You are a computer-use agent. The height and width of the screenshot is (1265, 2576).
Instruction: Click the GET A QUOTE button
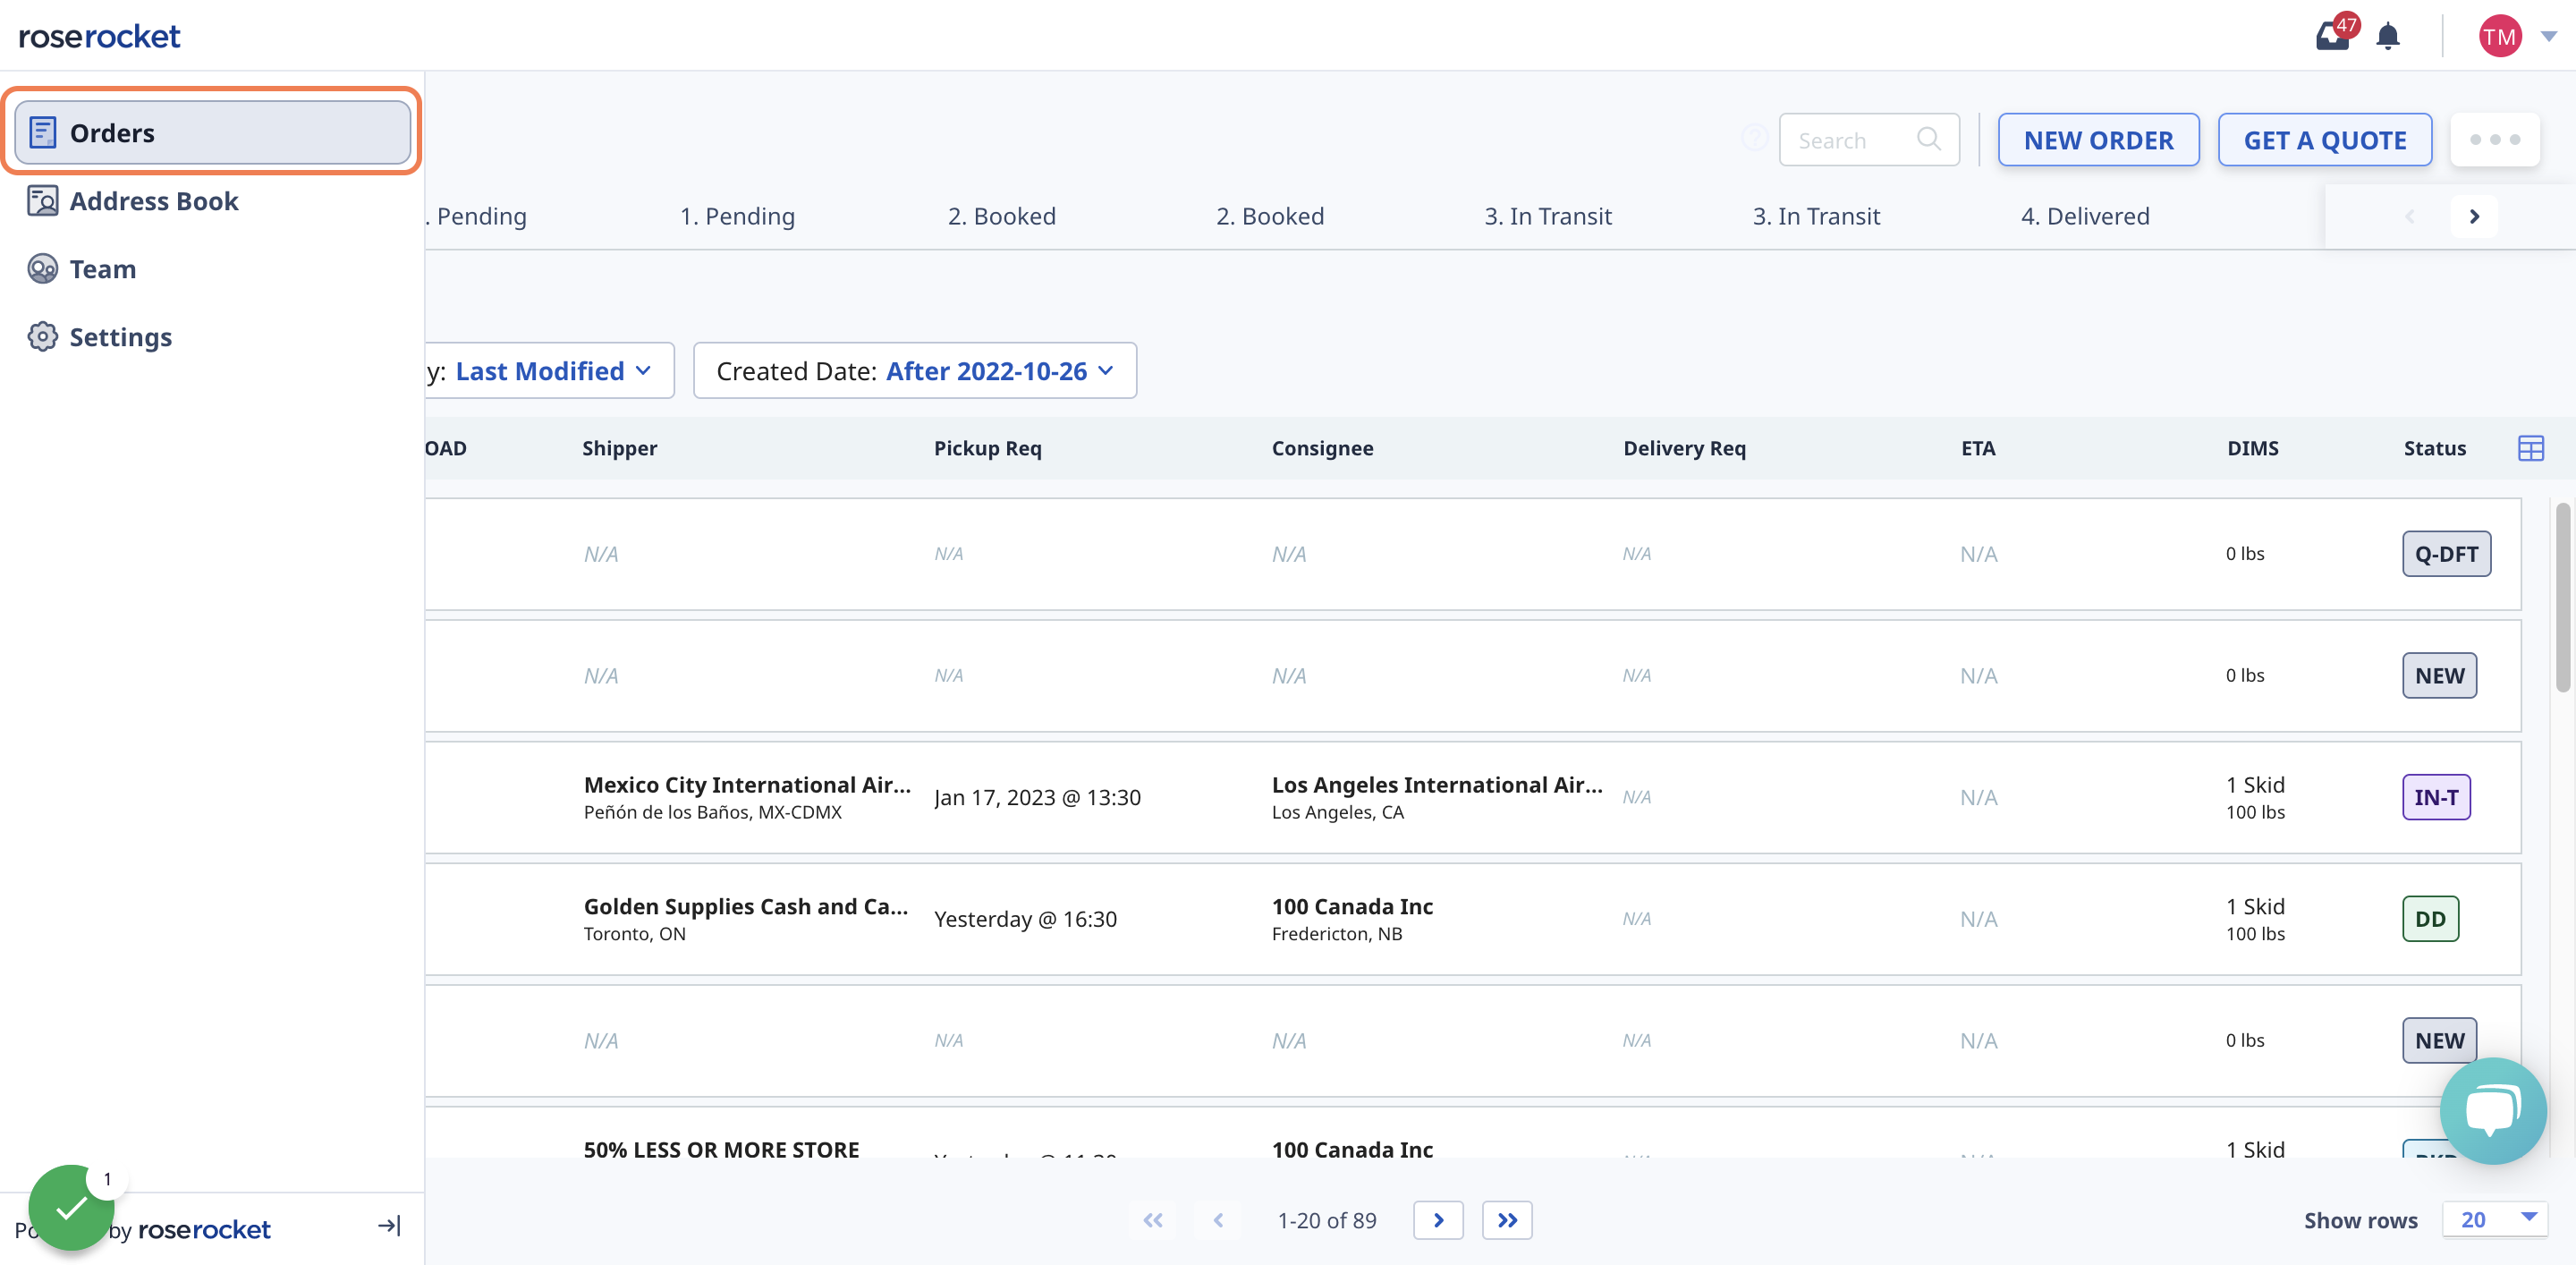(x=2325, y=139)
